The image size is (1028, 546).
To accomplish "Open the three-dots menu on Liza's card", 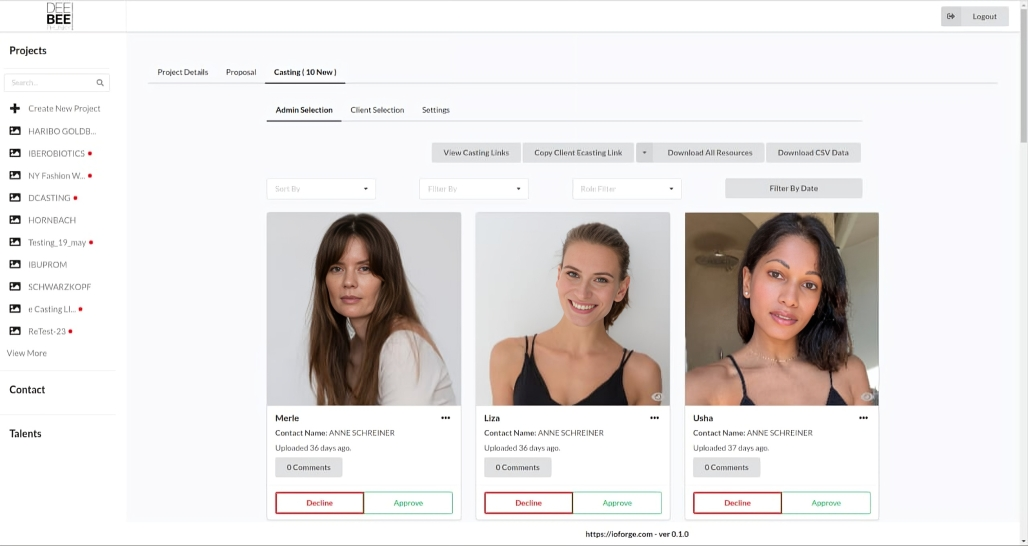I will (654, 418).
